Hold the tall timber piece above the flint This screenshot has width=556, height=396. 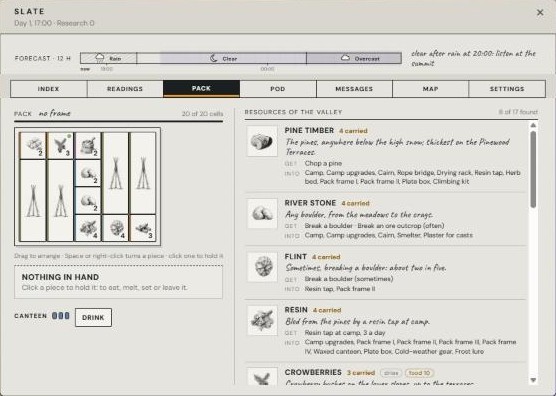[116, 173]
